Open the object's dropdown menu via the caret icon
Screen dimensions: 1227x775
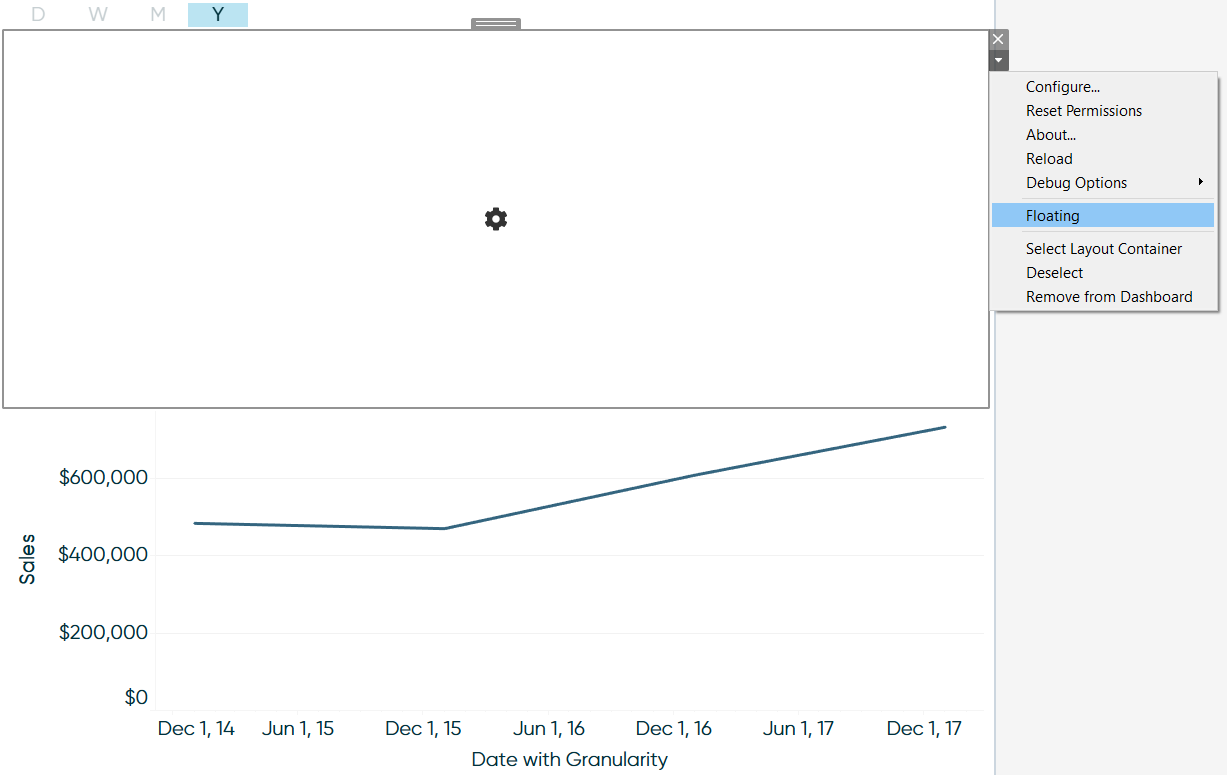(x=997, y=60)
